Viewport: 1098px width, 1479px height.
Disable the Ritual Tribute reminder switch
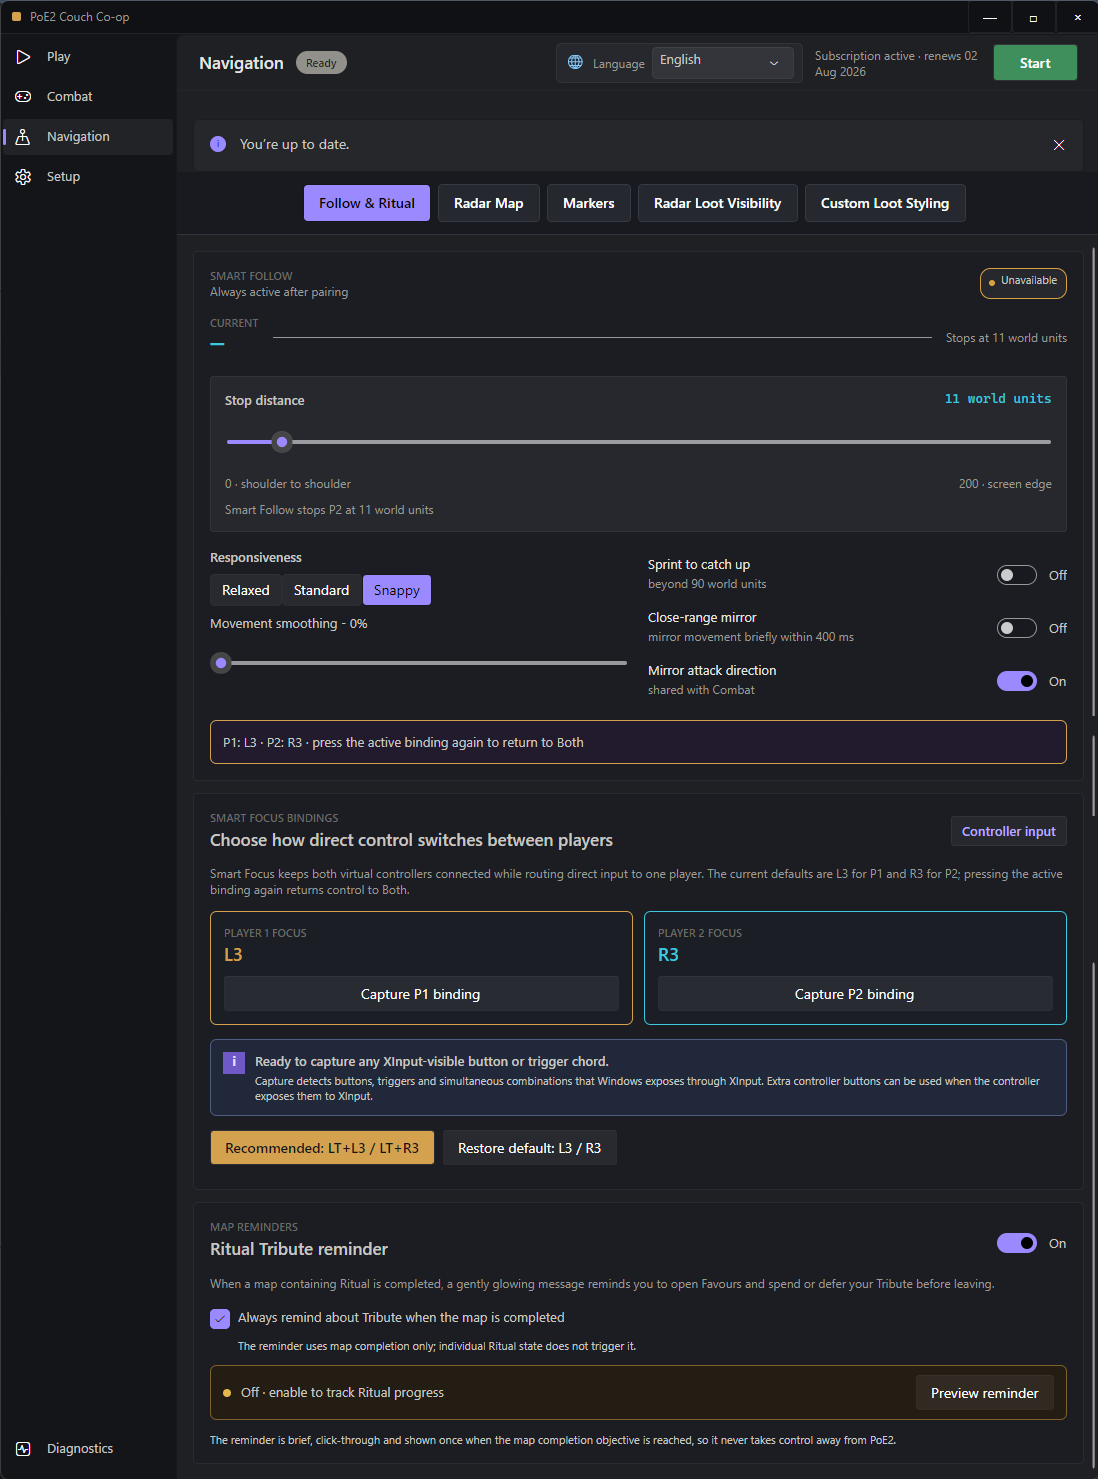1016,1243
